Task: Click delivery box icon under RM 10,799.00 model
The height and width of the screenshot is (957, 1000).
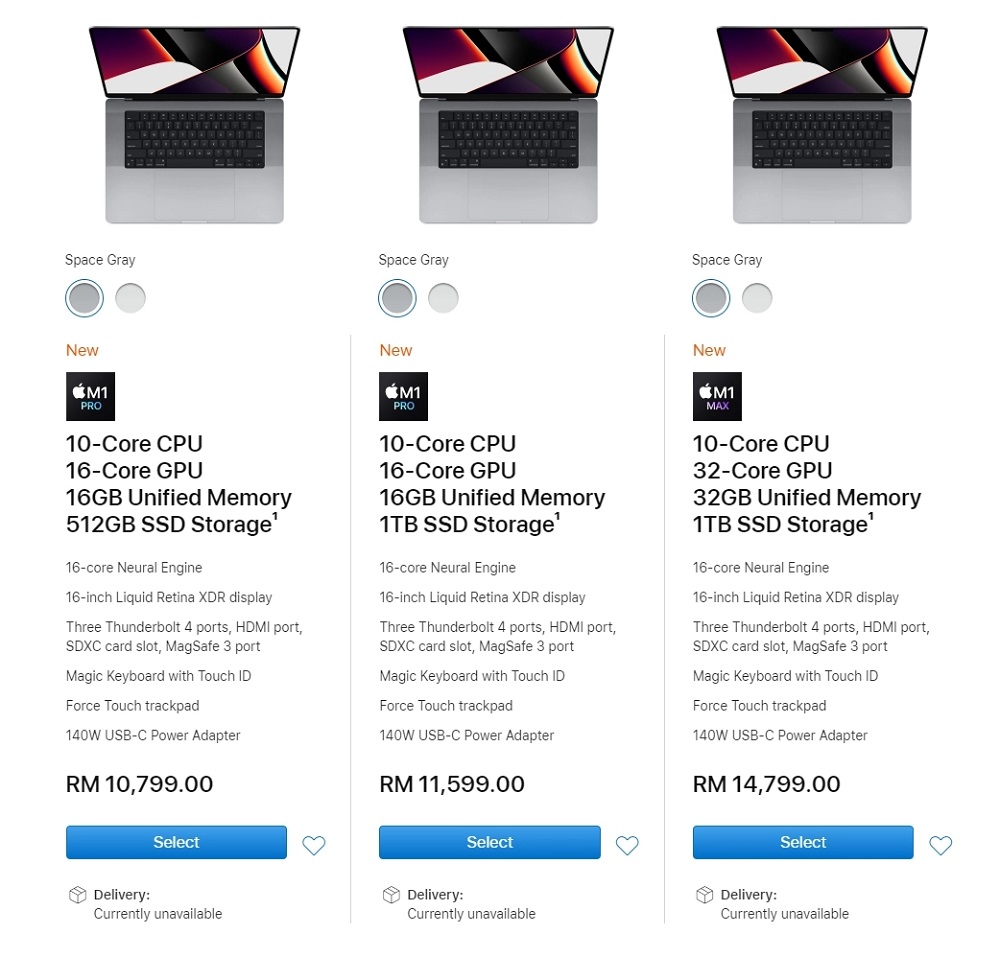Action: tap(77, 895)
